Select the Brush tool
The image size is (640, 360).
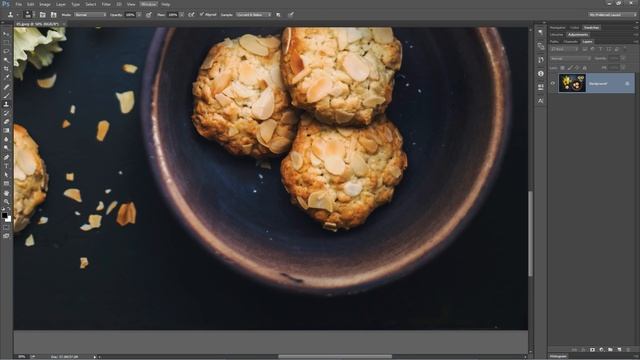click(6, 96)
